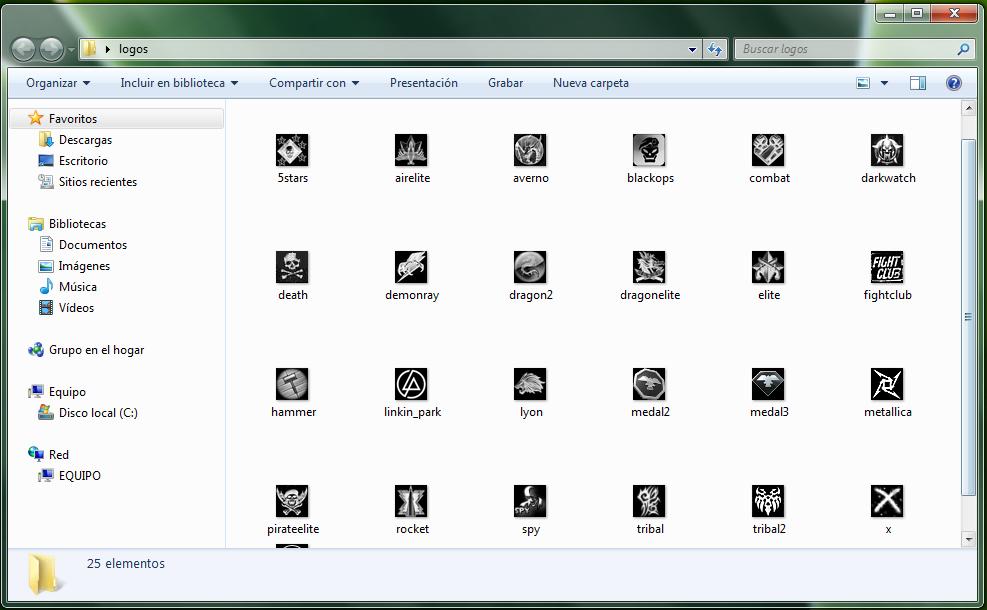The height and width of the screenshot is (610, 987).
Task: Change view using the view icon button
Action: [863, 83]
